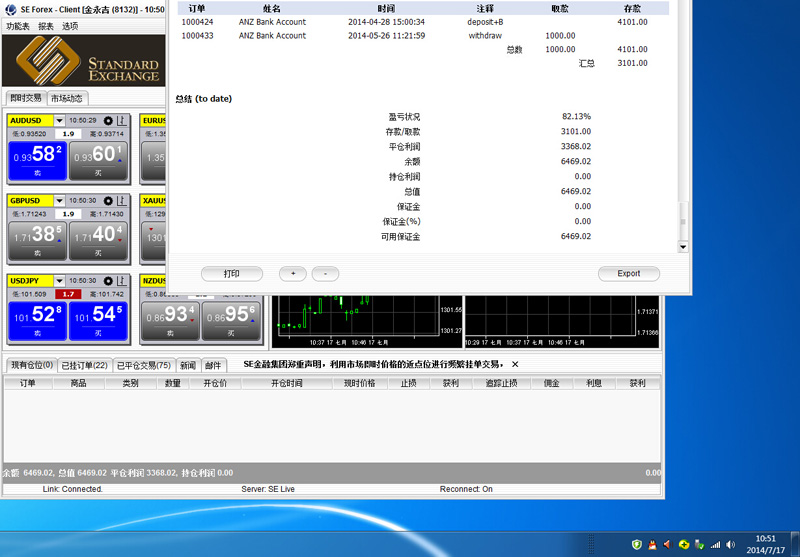Open the 邮件 tab
This screenshot has height=557, width=800.
213,365
